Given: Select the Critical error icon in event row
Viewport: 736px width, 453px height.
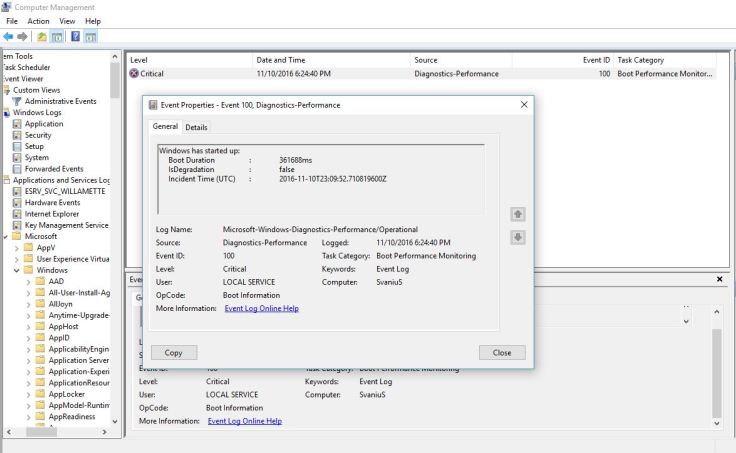Looking at the screenshot, I should pos(134,73).
